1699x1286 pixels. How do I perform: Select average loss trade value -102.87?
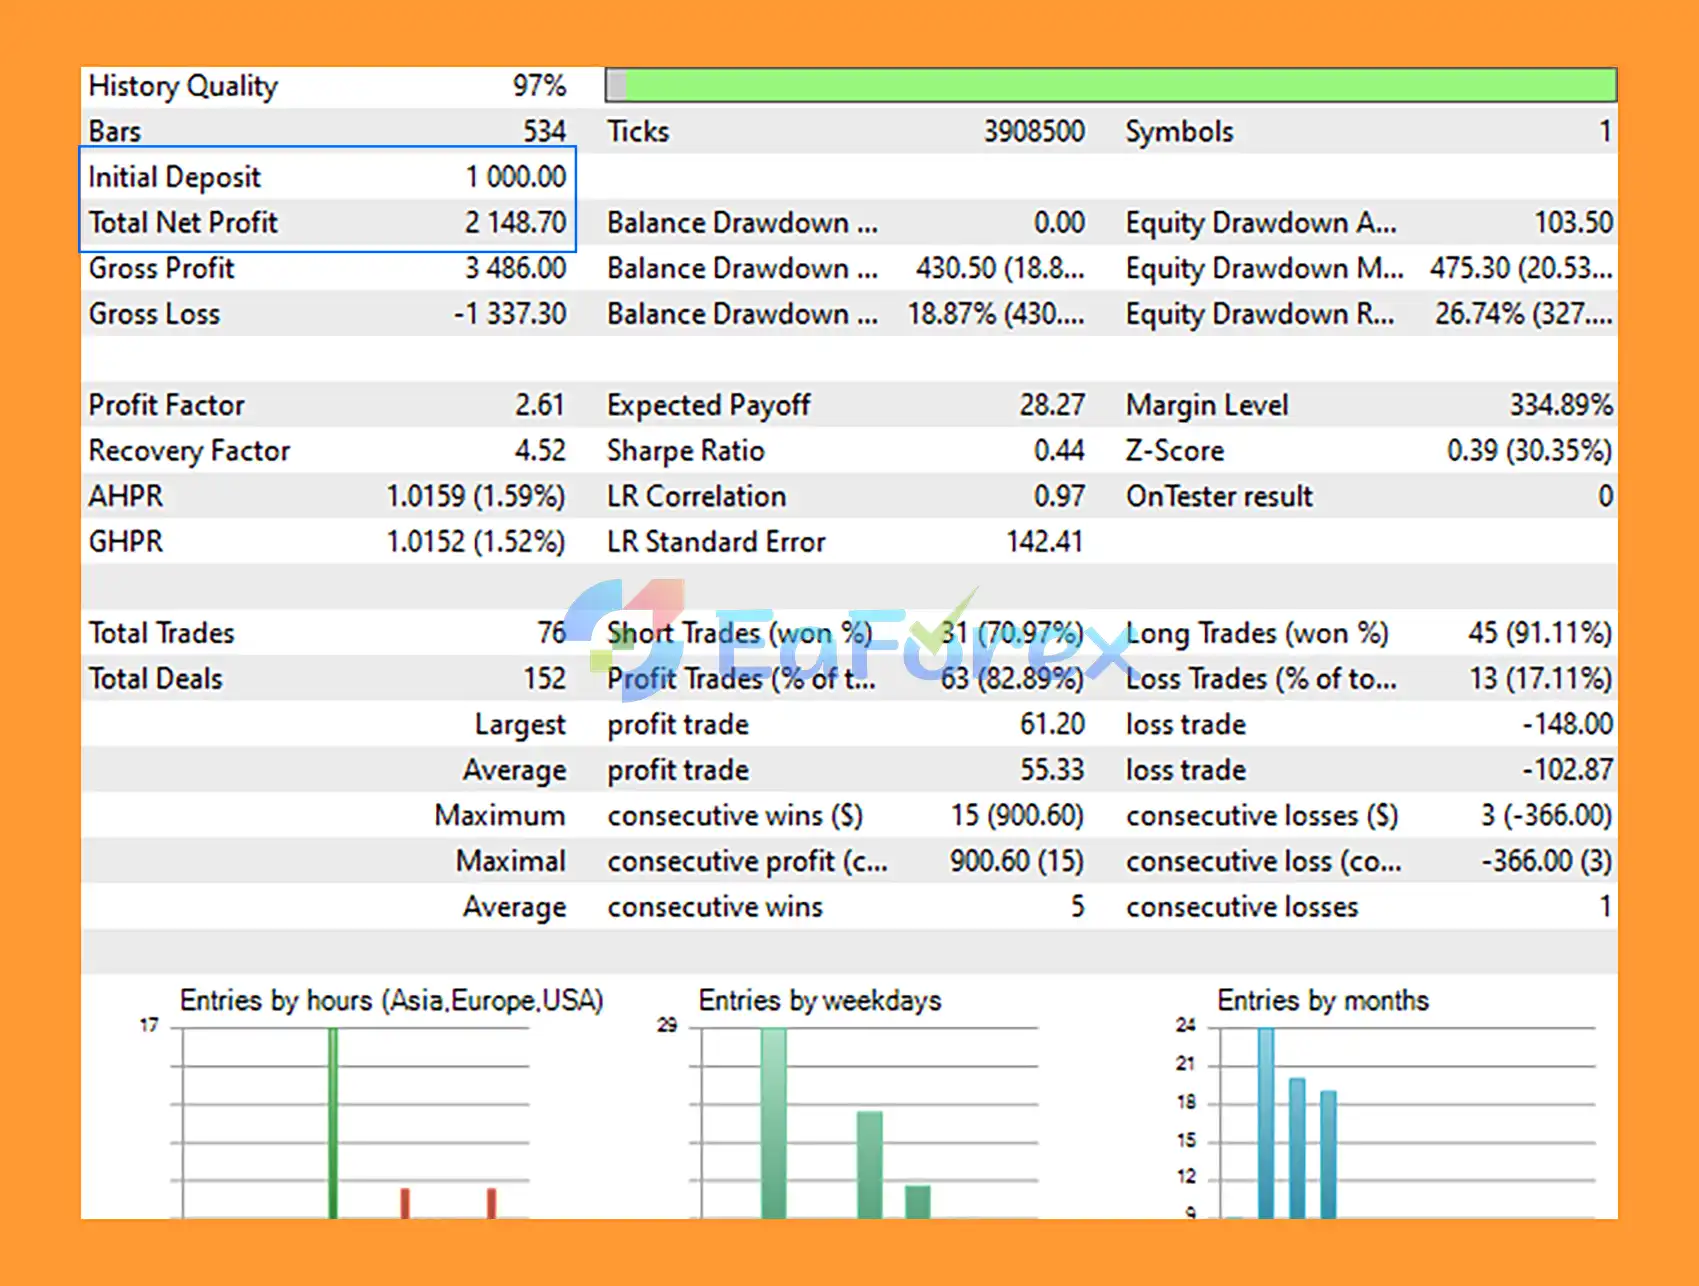1567,770
